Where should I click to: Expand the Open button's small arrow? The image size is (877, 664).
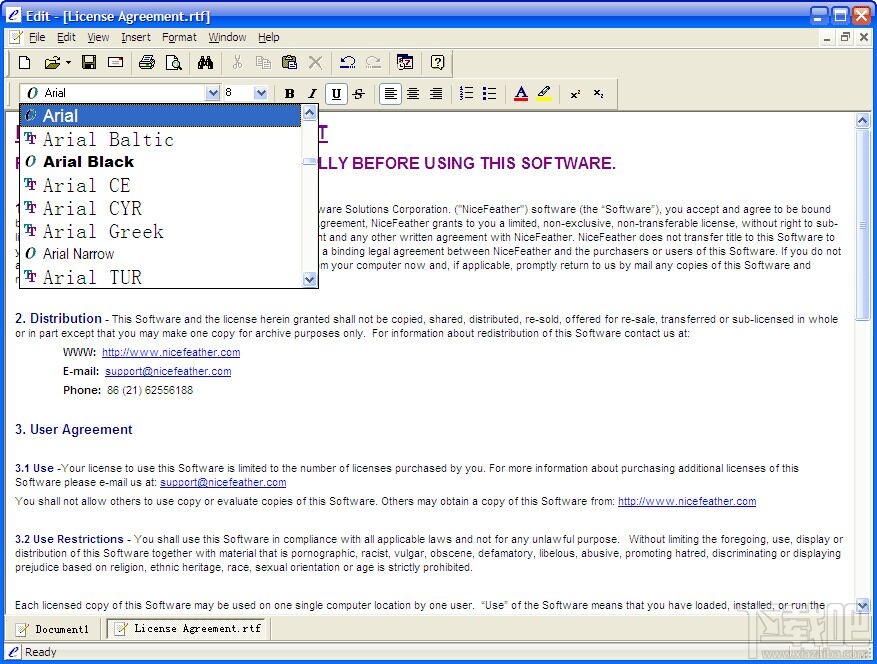68,63
